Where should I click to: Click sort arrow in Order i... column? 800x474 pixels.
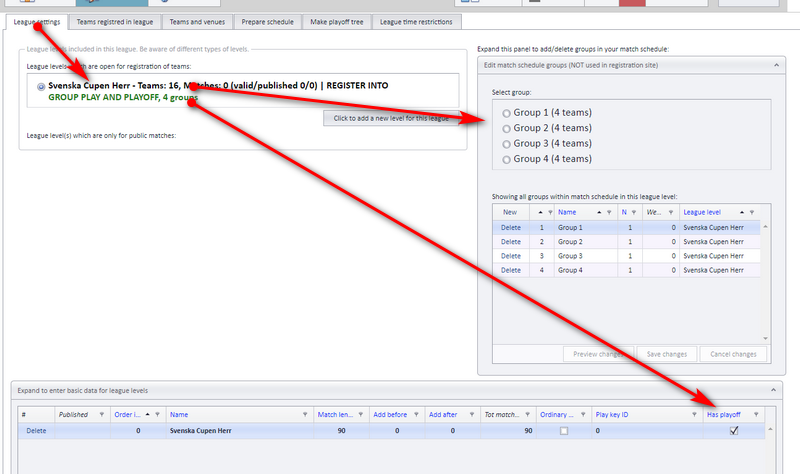[x=147, y=414]
